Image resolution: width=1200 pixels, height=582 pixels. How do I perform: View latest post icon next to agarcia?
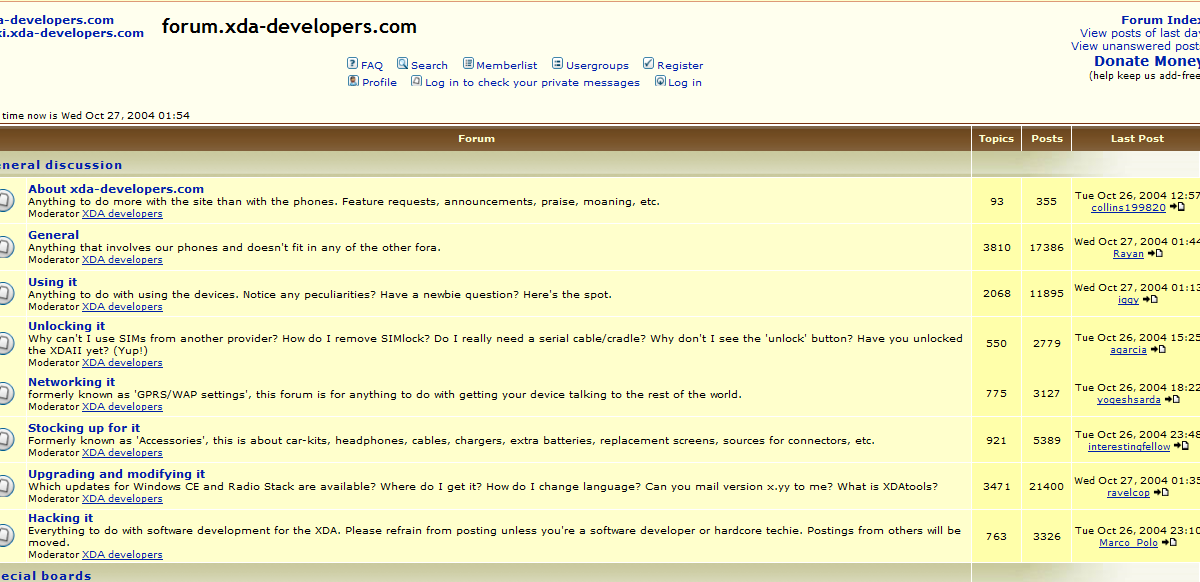(1158, 349)
